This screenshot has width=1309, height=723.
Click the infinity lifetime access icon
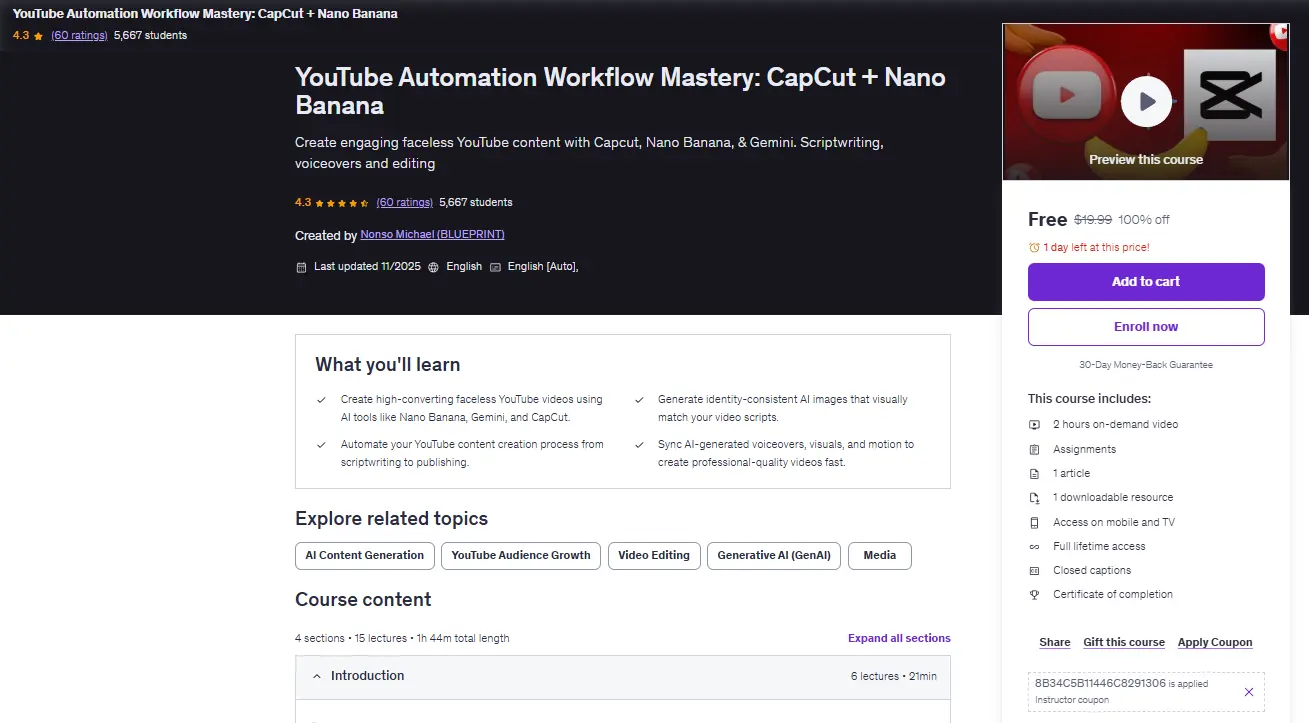[1034, 547]
